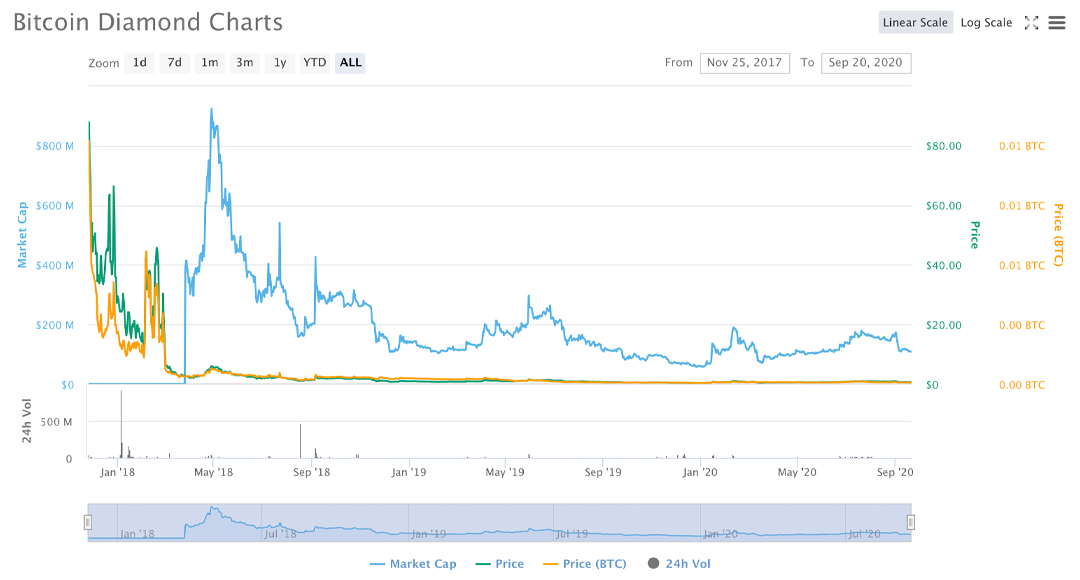1080x580 pixels.
Task: Edit the To date field
Action: click(x=866, y=63)
